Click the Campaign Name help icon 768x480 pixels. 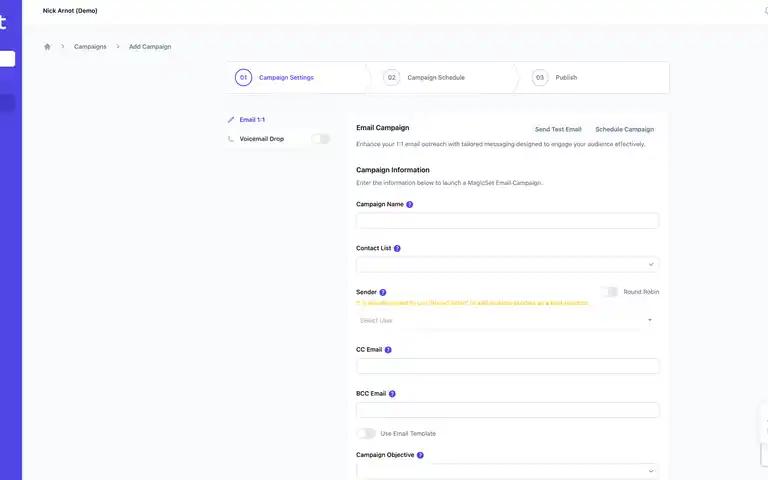point(409,204)
